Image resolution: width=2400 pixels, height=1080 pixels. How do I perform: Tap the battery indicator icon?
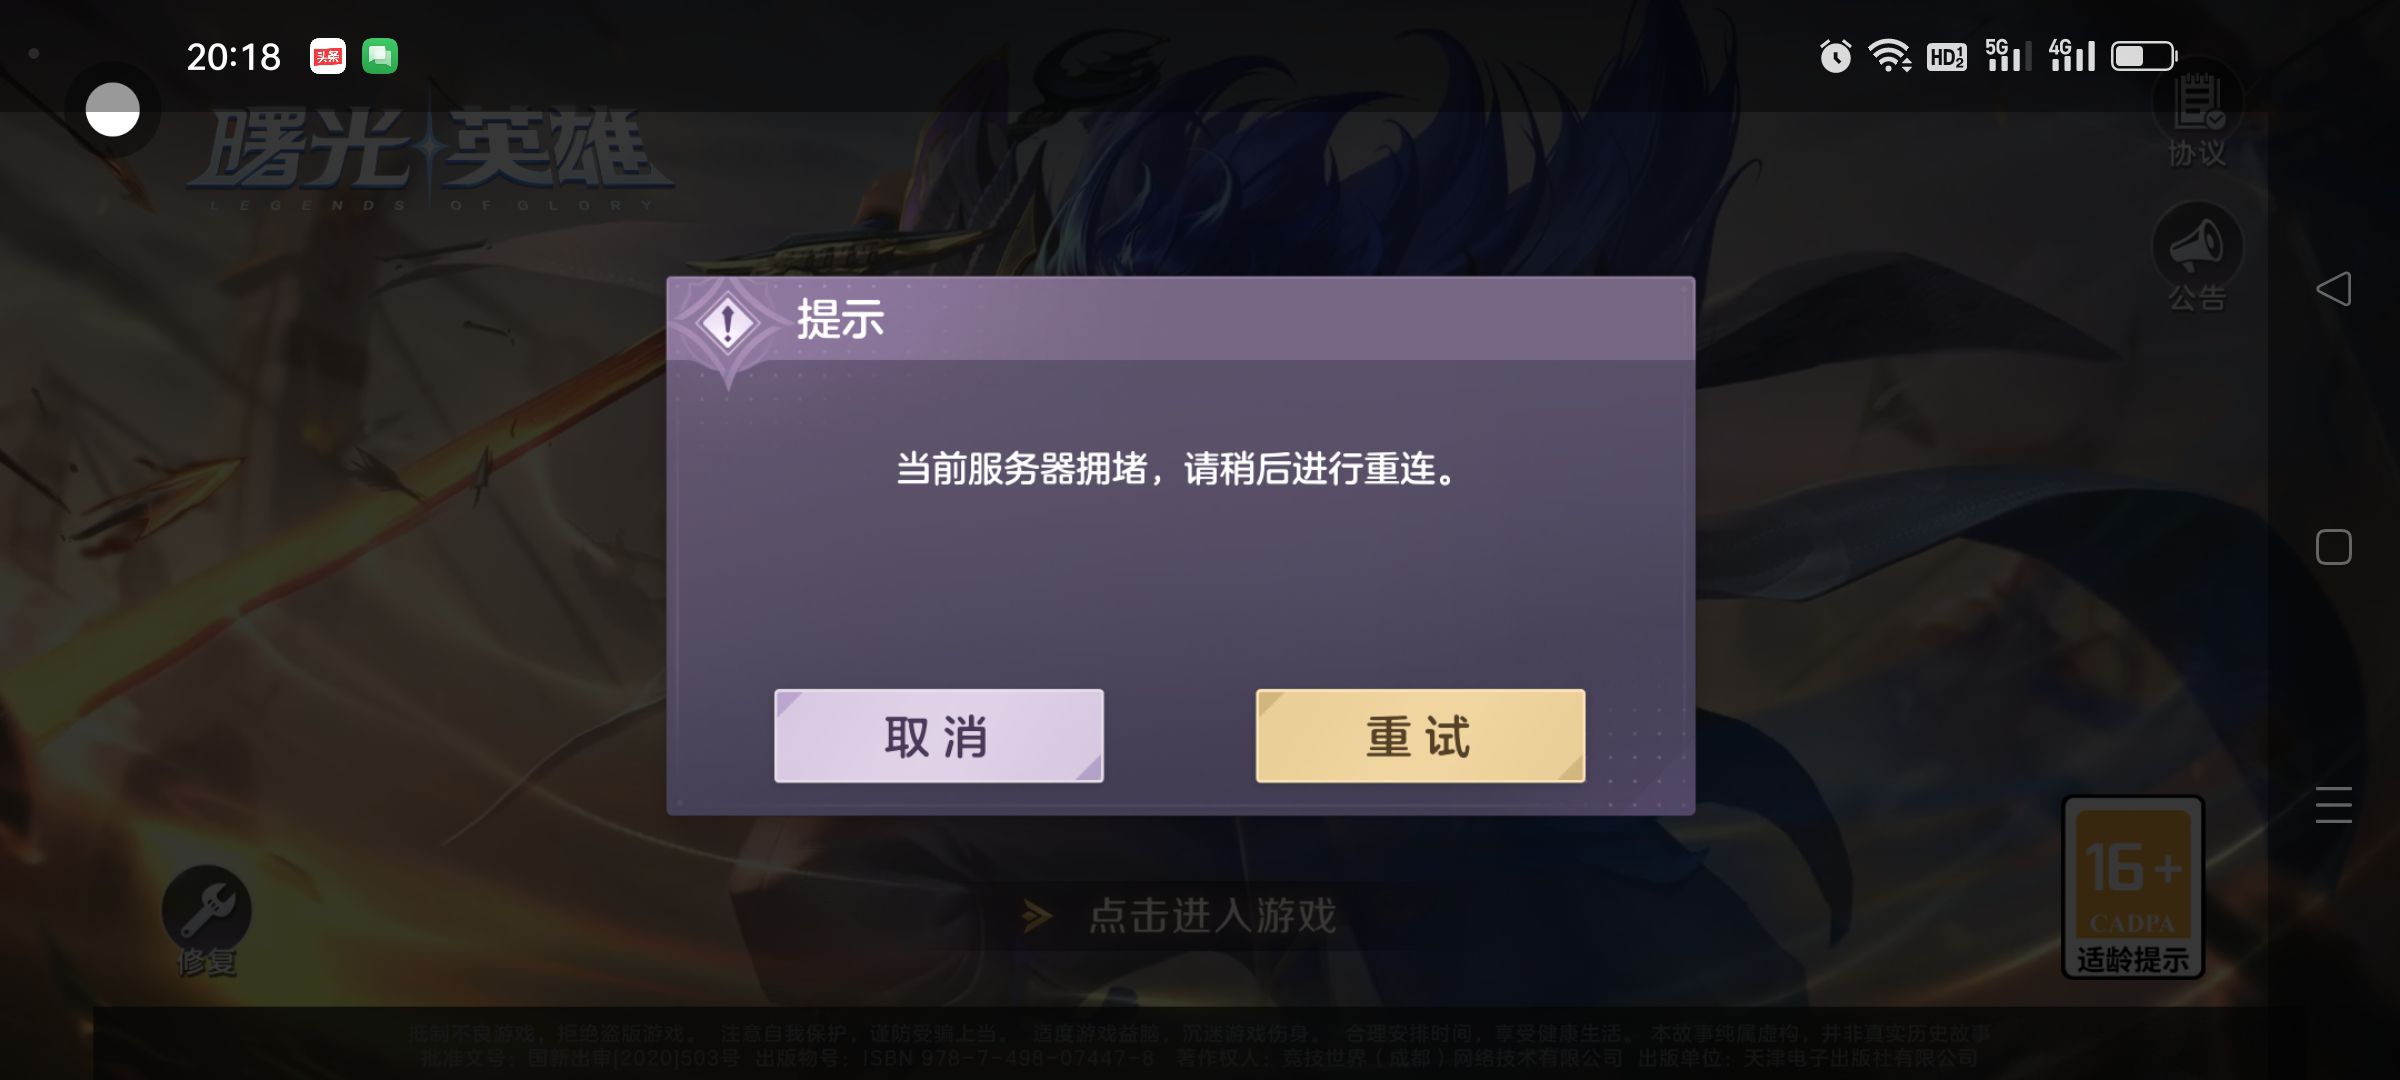[x=2144, y=56]
